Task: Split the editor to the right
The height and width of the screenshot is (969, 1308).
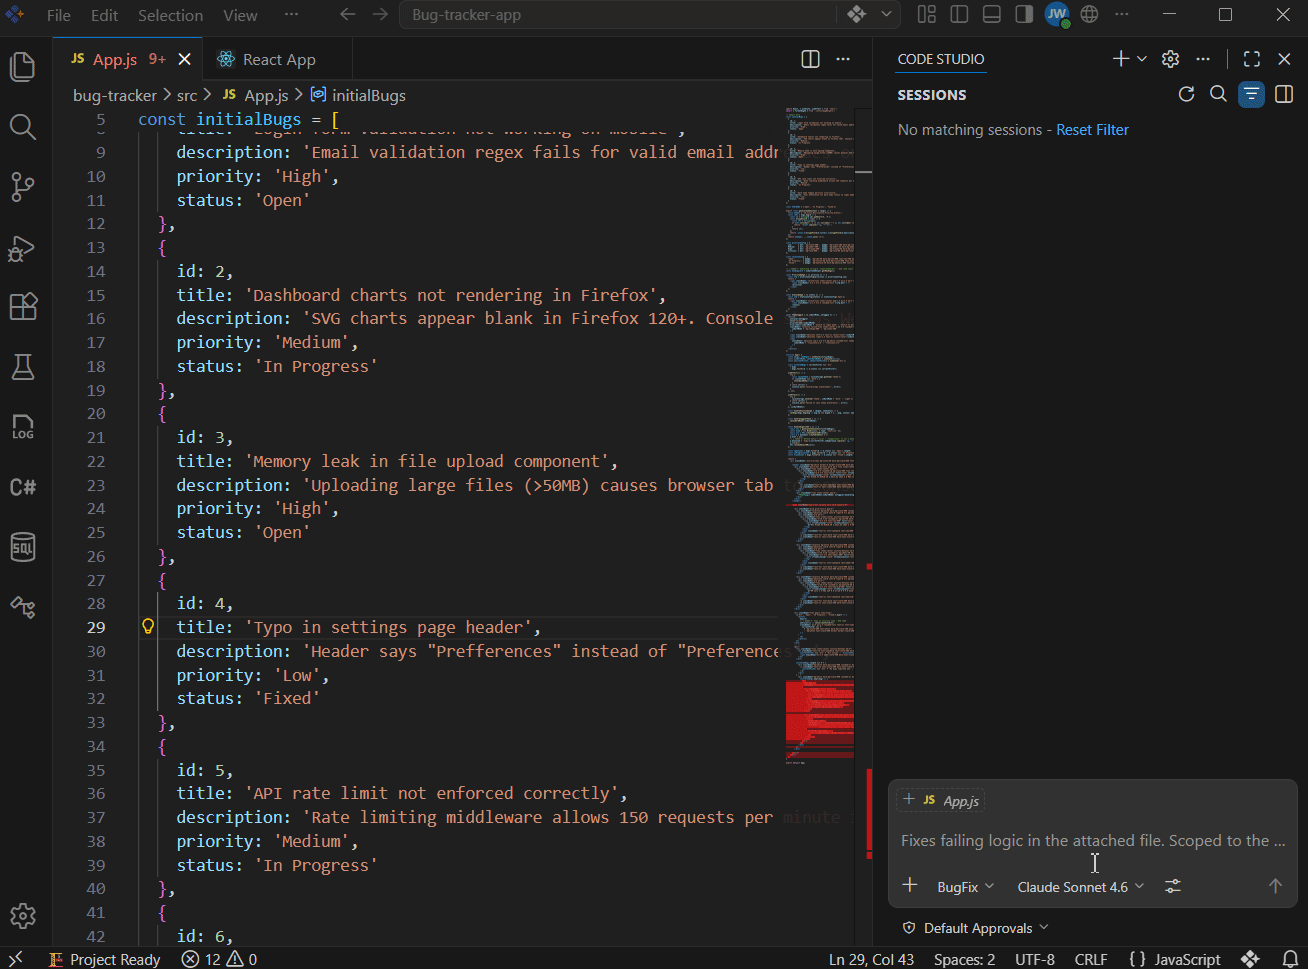Action: point(811,59)
